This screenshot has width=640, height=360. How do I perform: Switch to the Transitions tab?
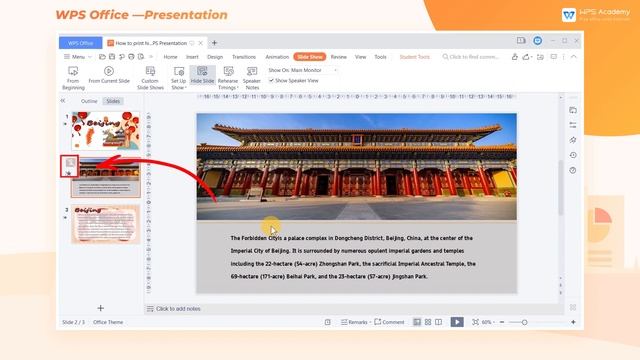244,57
